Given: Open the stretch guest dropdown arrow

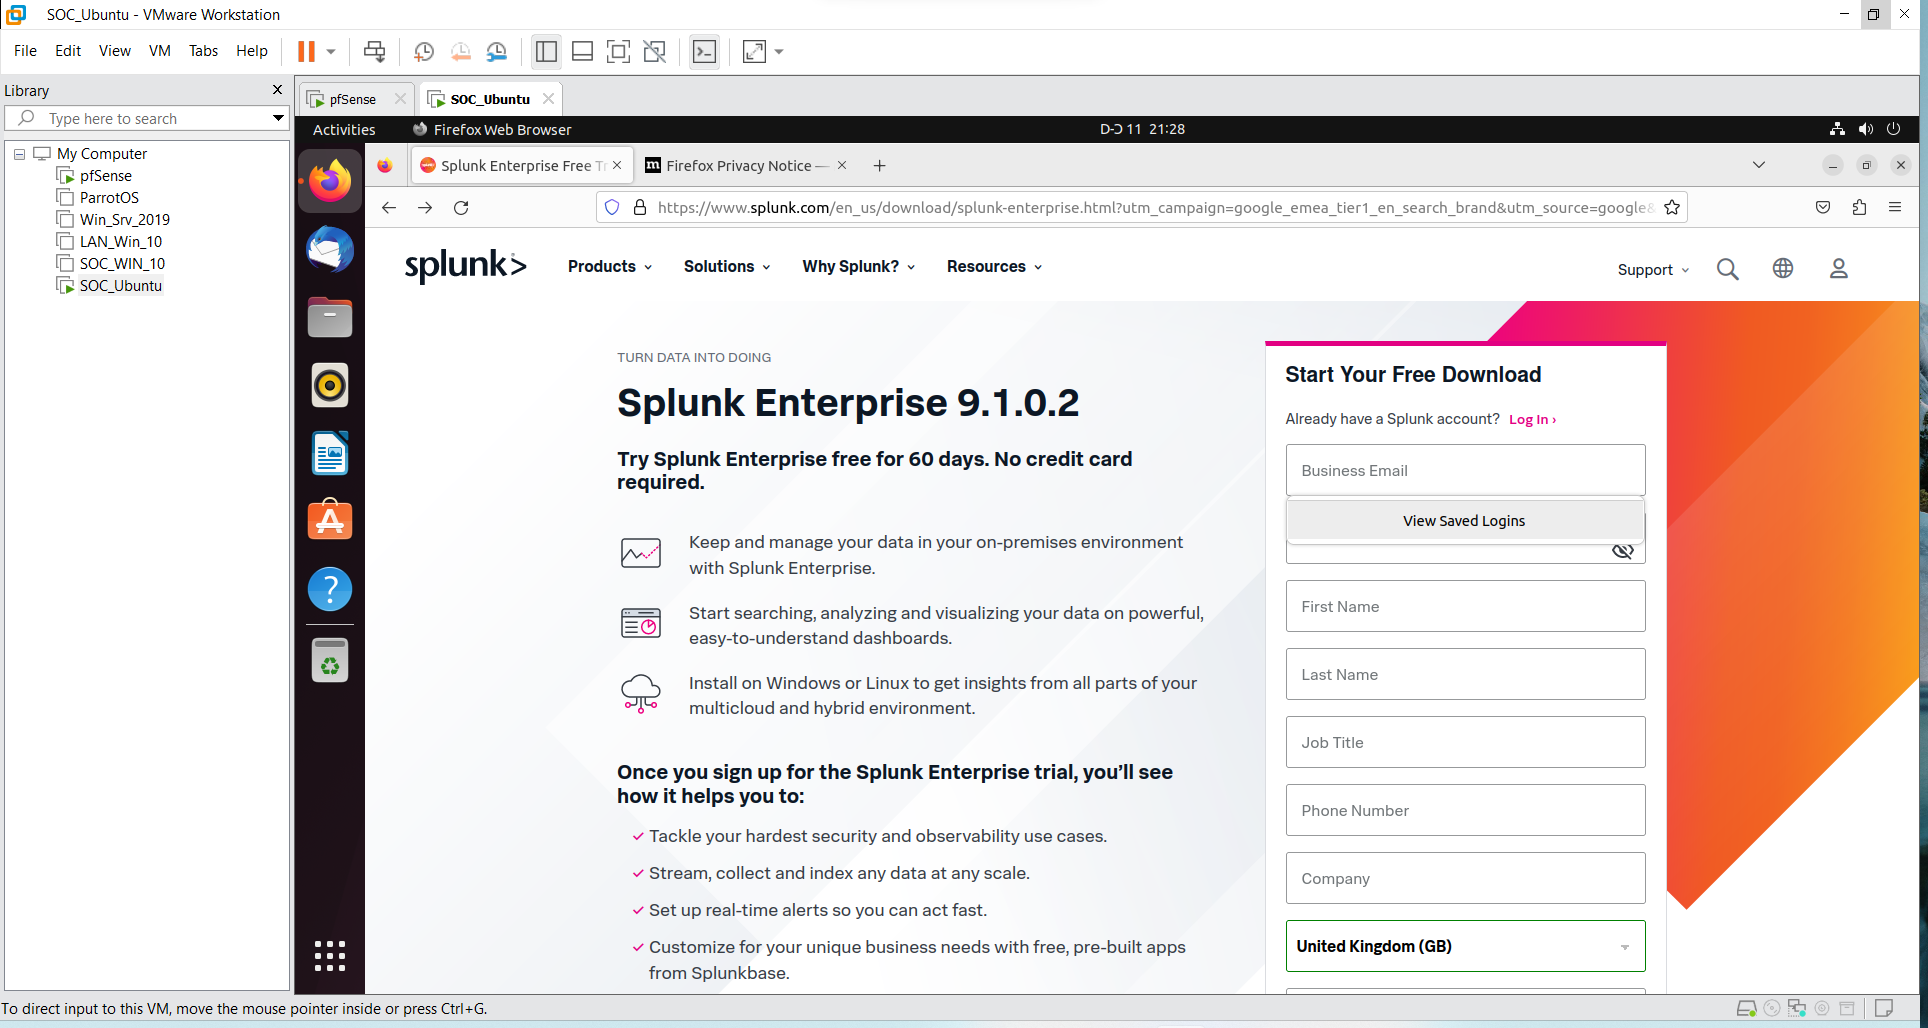Looking at the screenshot, I should tap(779, 51).
